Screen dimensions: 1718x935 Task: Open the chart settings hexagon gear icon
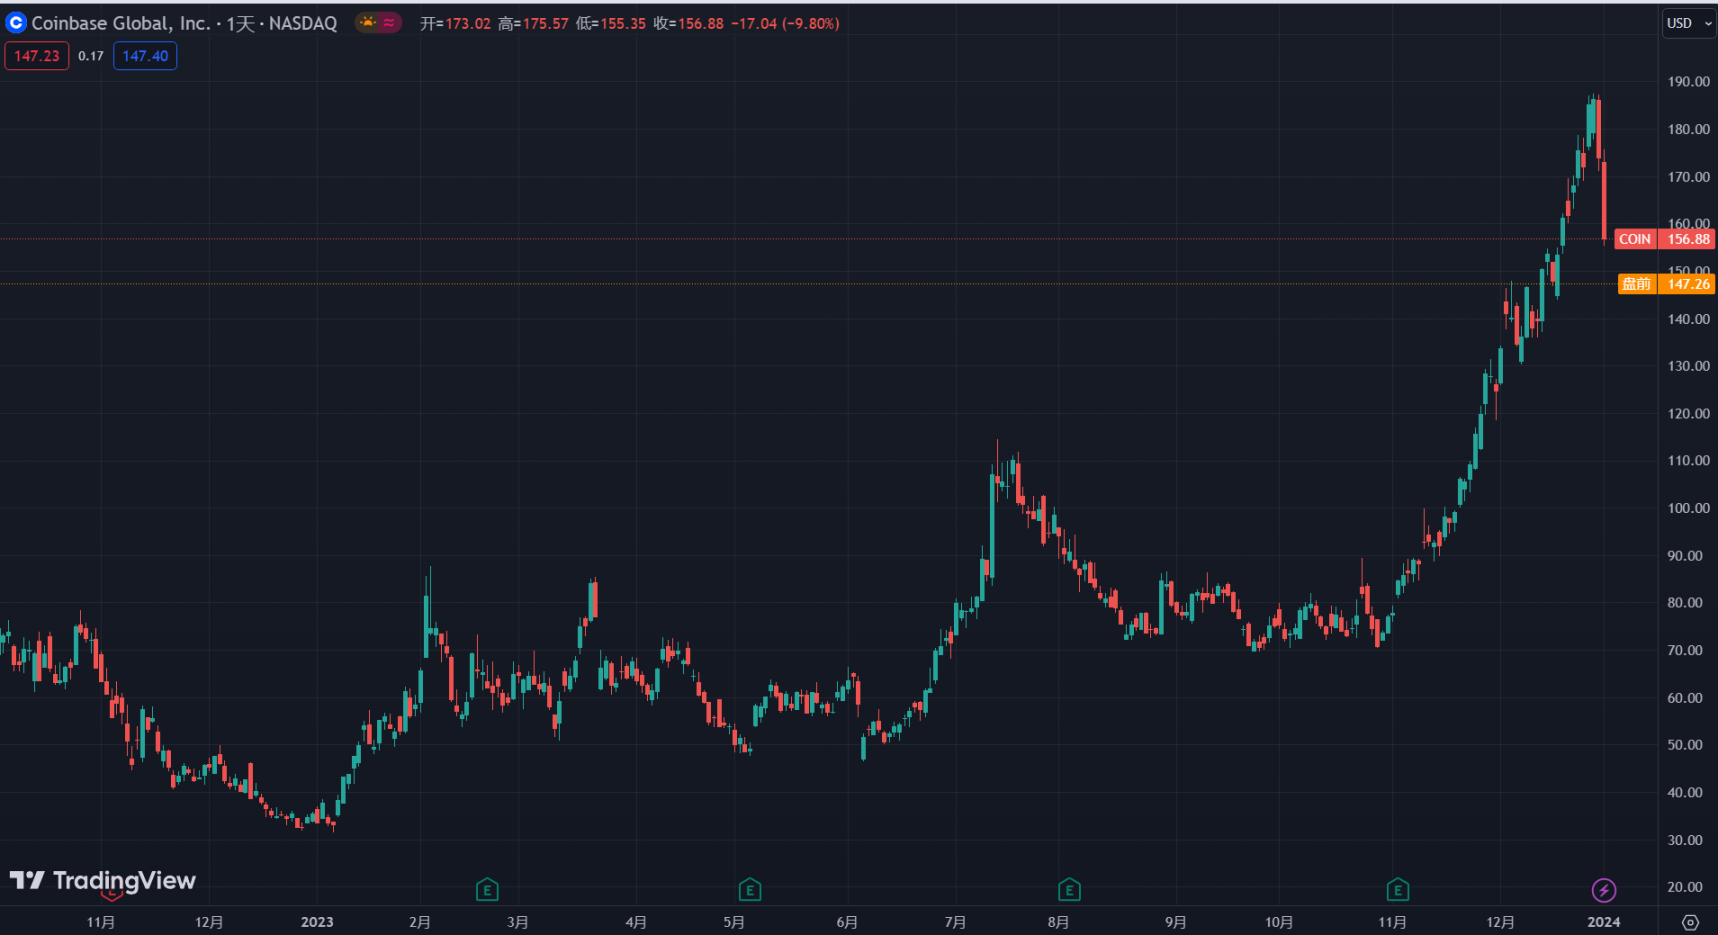click(x=1690, y=922)
